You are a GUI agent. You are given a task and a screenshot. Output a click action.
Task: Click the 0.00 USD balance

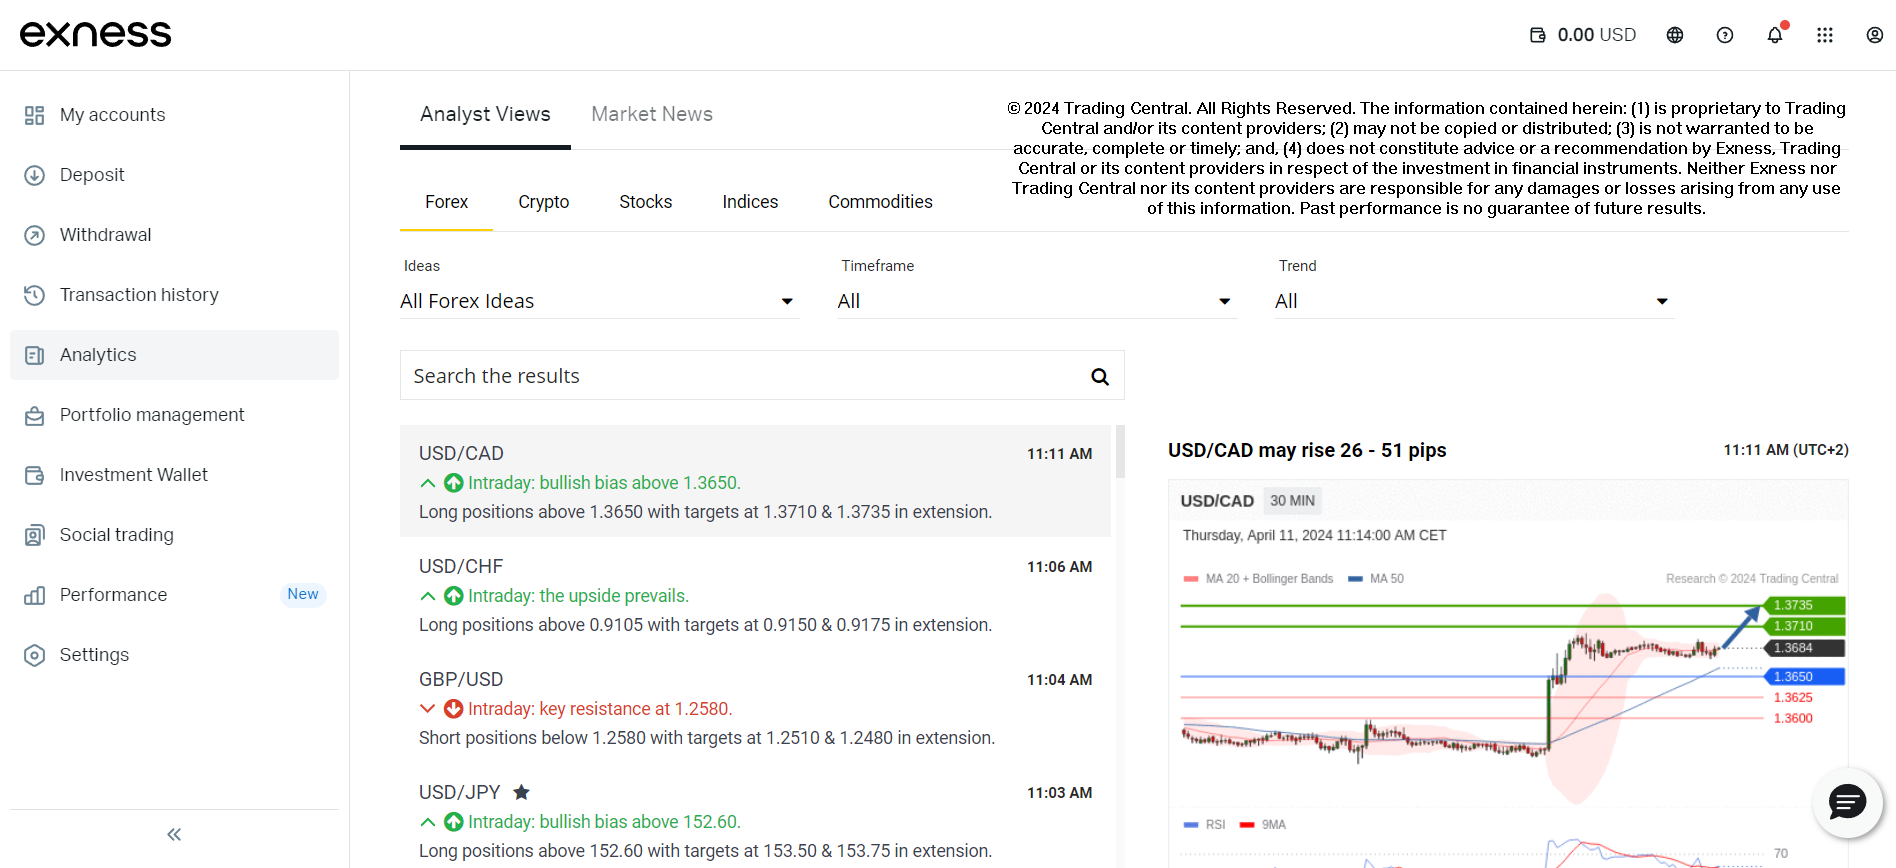[1597, 35]
